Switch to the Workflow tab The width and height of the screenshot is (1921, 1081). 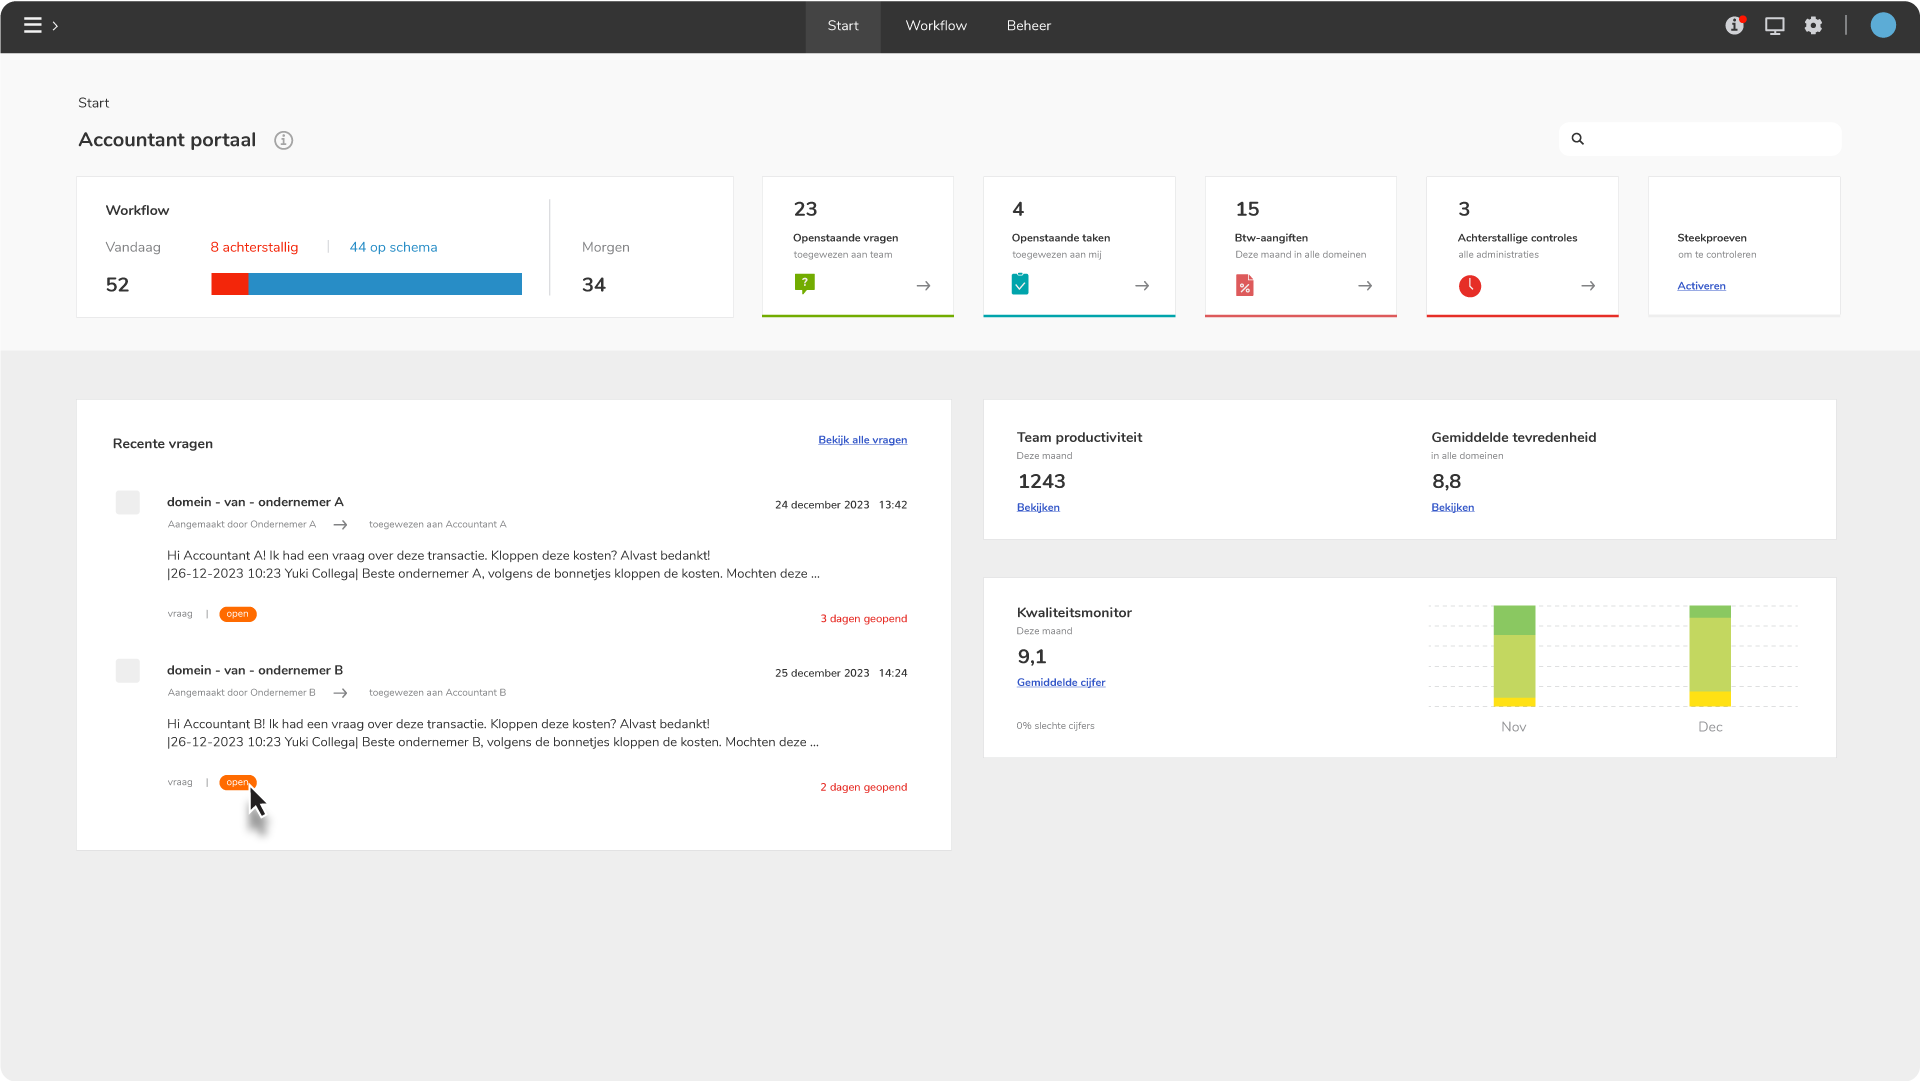[936, 26]
